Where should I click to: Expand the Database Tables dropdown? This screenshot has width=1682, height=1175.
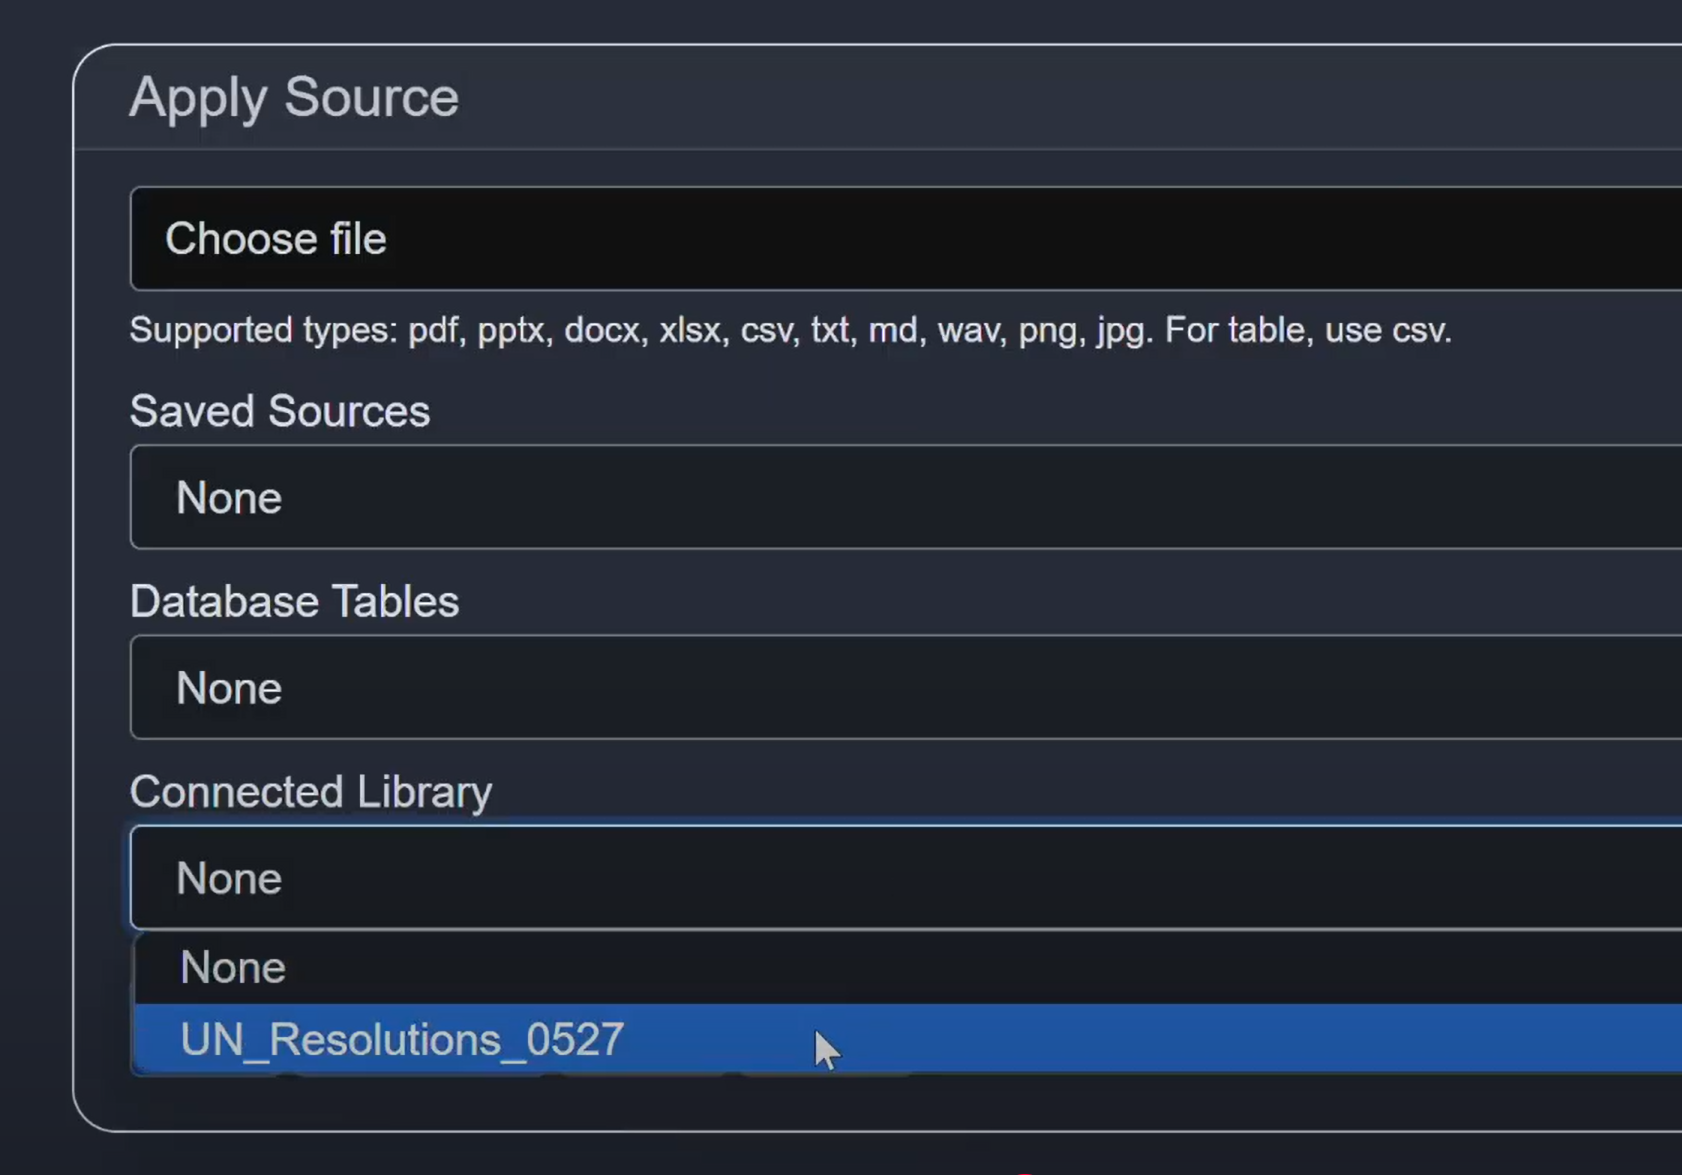coord(900,688)
